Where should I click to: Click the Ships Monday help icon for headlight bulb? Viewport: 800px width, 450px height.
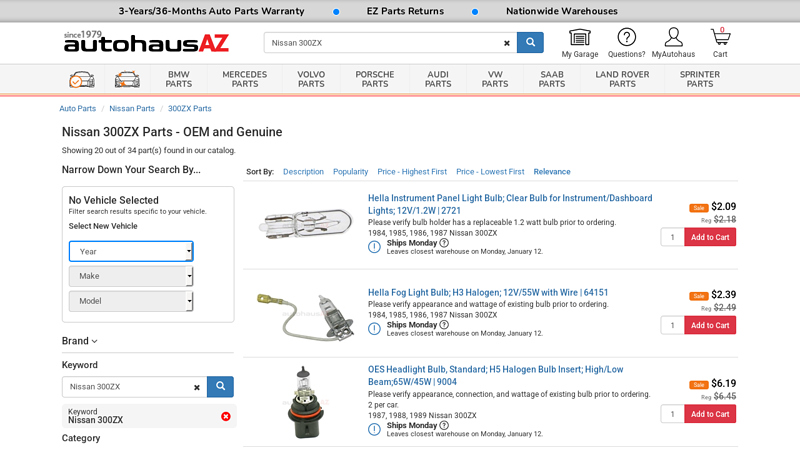point(444,426)
